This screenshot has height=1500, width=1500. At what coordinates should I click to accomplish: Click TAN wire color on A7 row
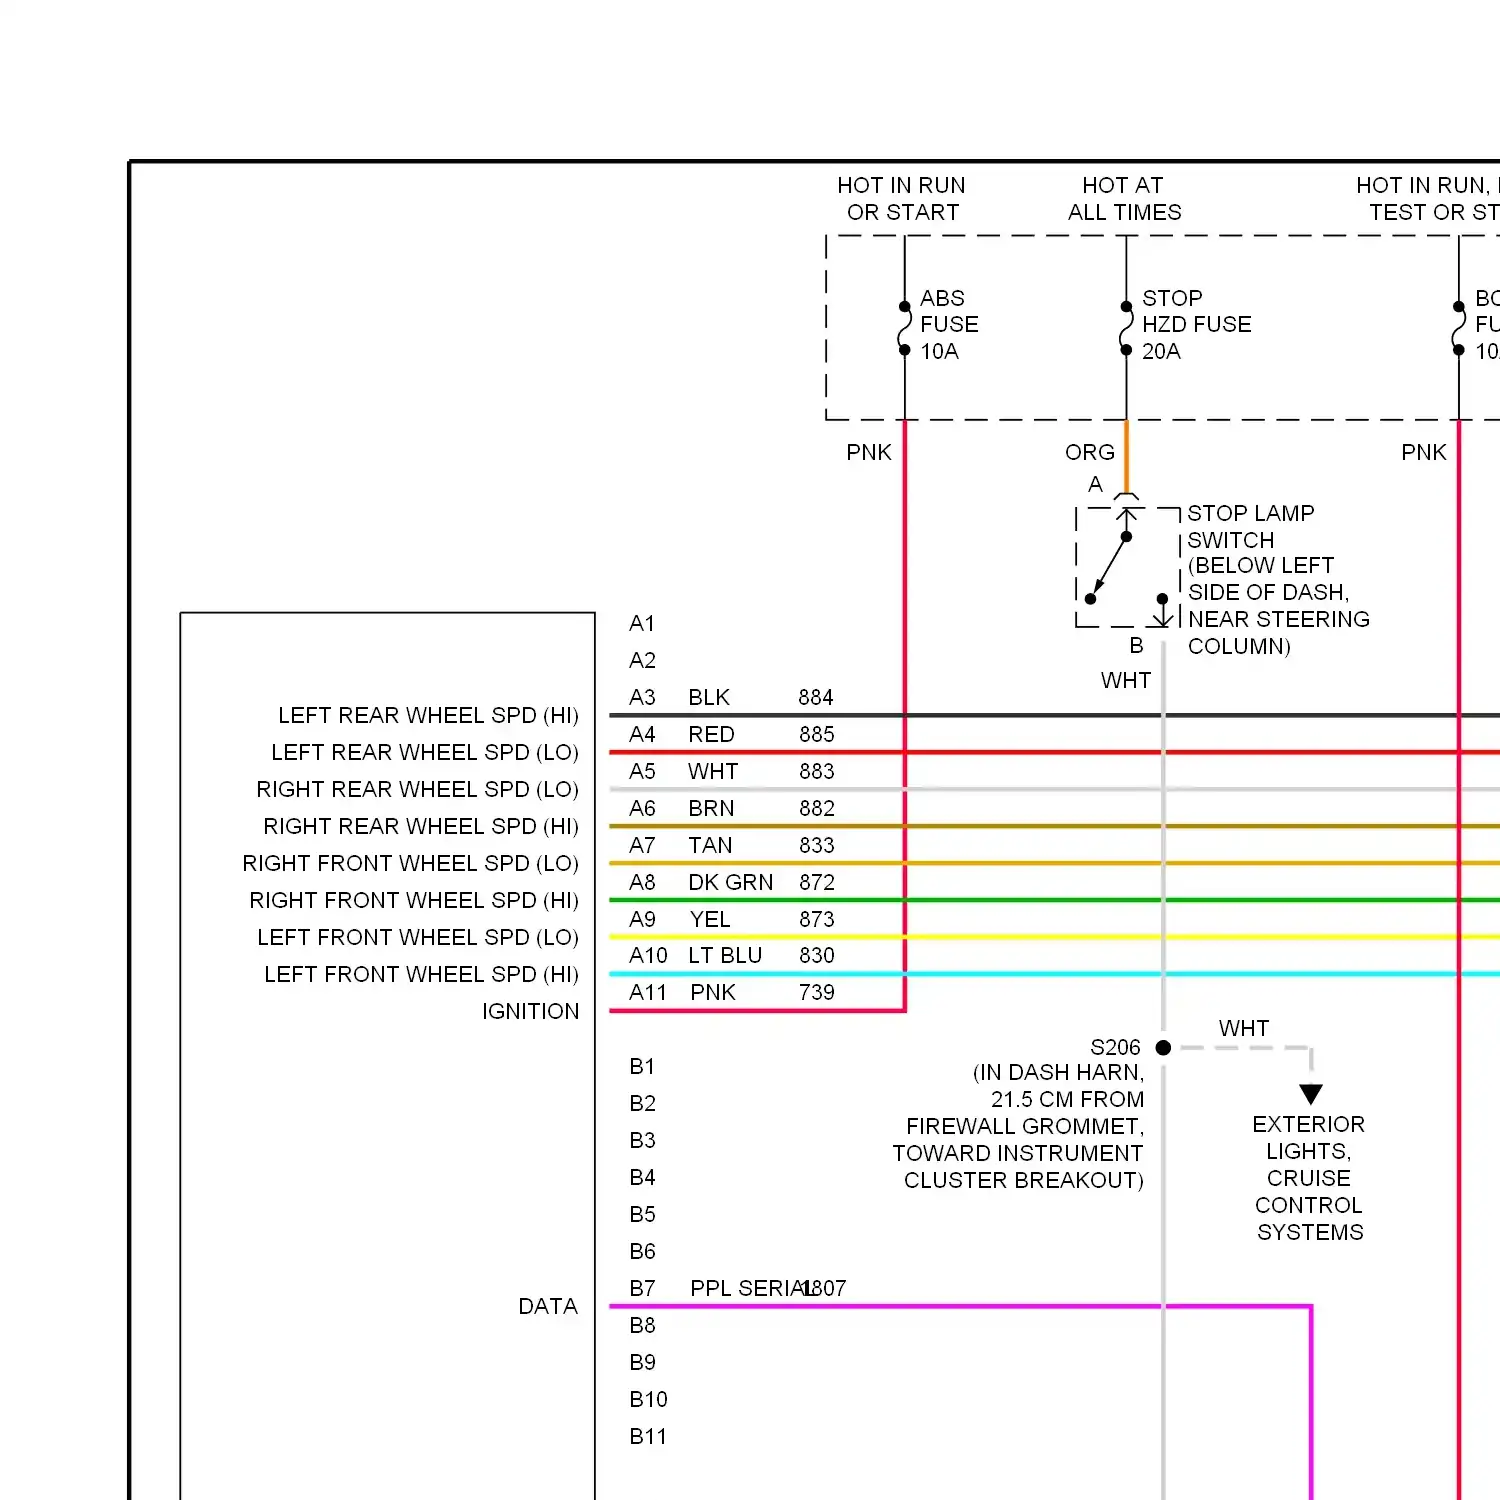pos(710,846)
